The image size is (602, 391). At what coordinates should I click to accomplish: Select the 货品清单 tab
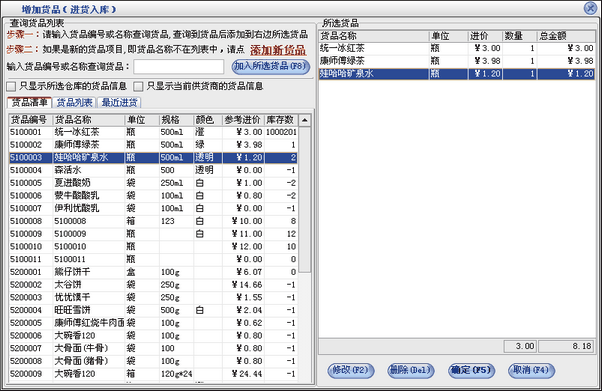pos(30,102)
